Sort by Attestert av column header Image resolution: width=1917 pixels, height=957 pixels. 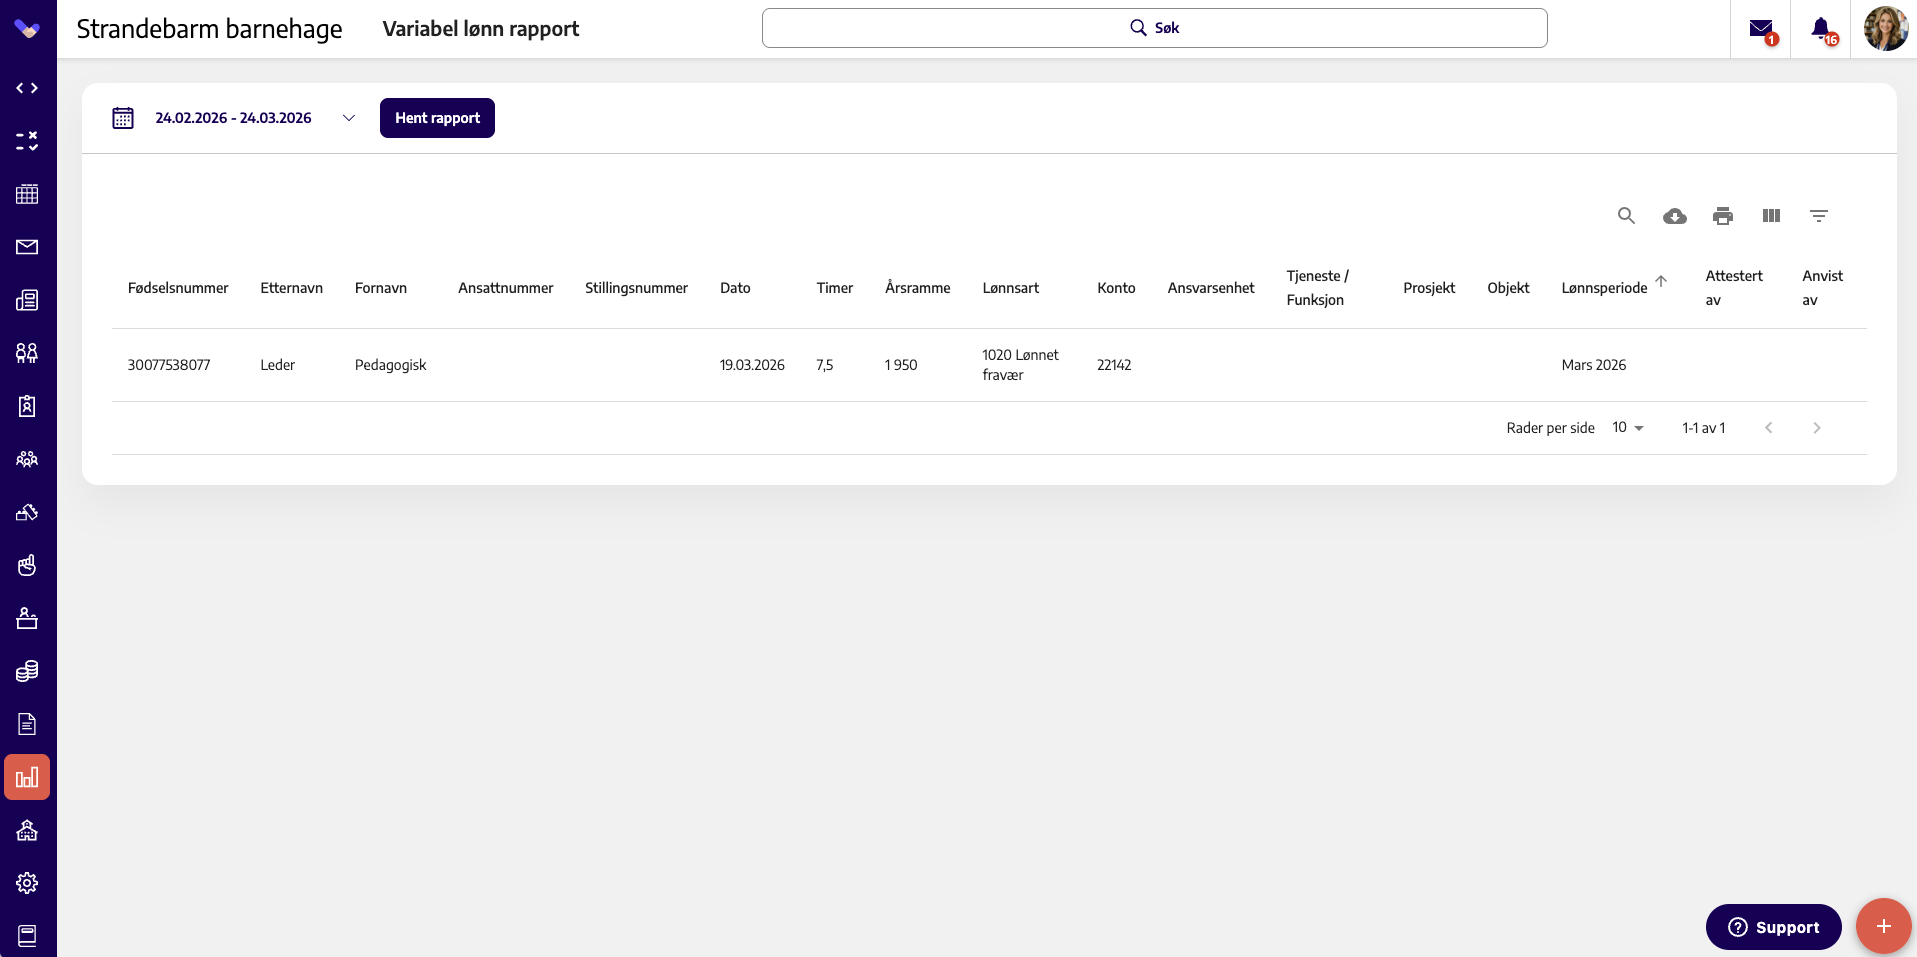coord(1734,288)
